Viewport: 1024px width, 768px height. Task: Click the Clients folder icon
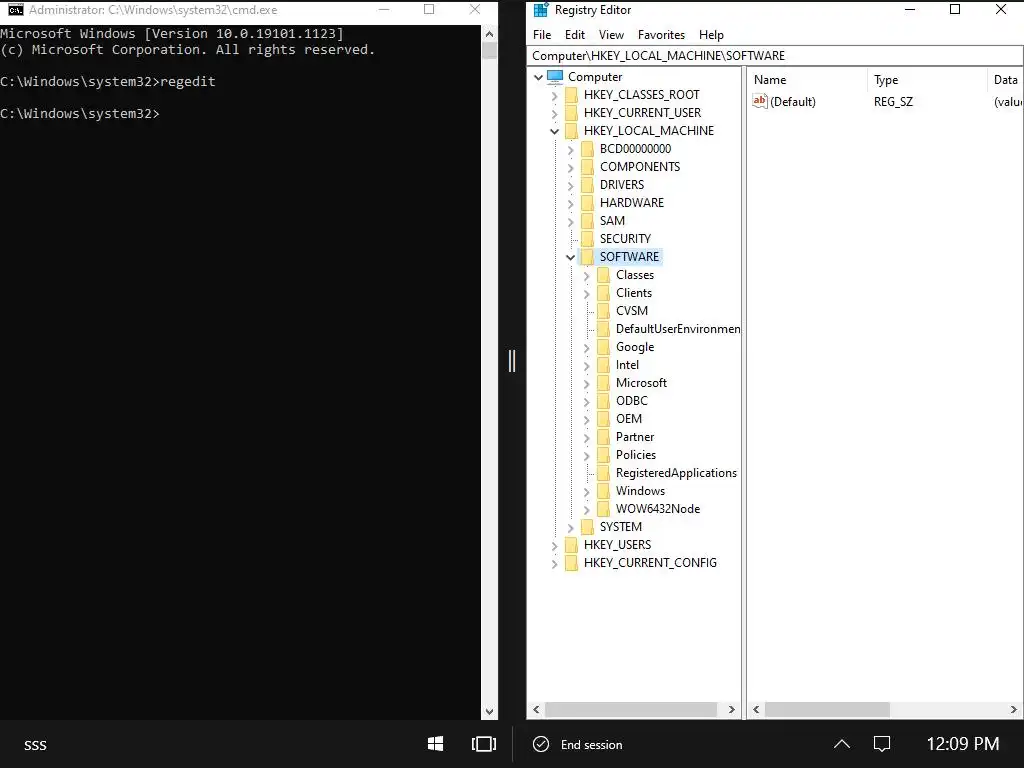[x=603, y=293]
